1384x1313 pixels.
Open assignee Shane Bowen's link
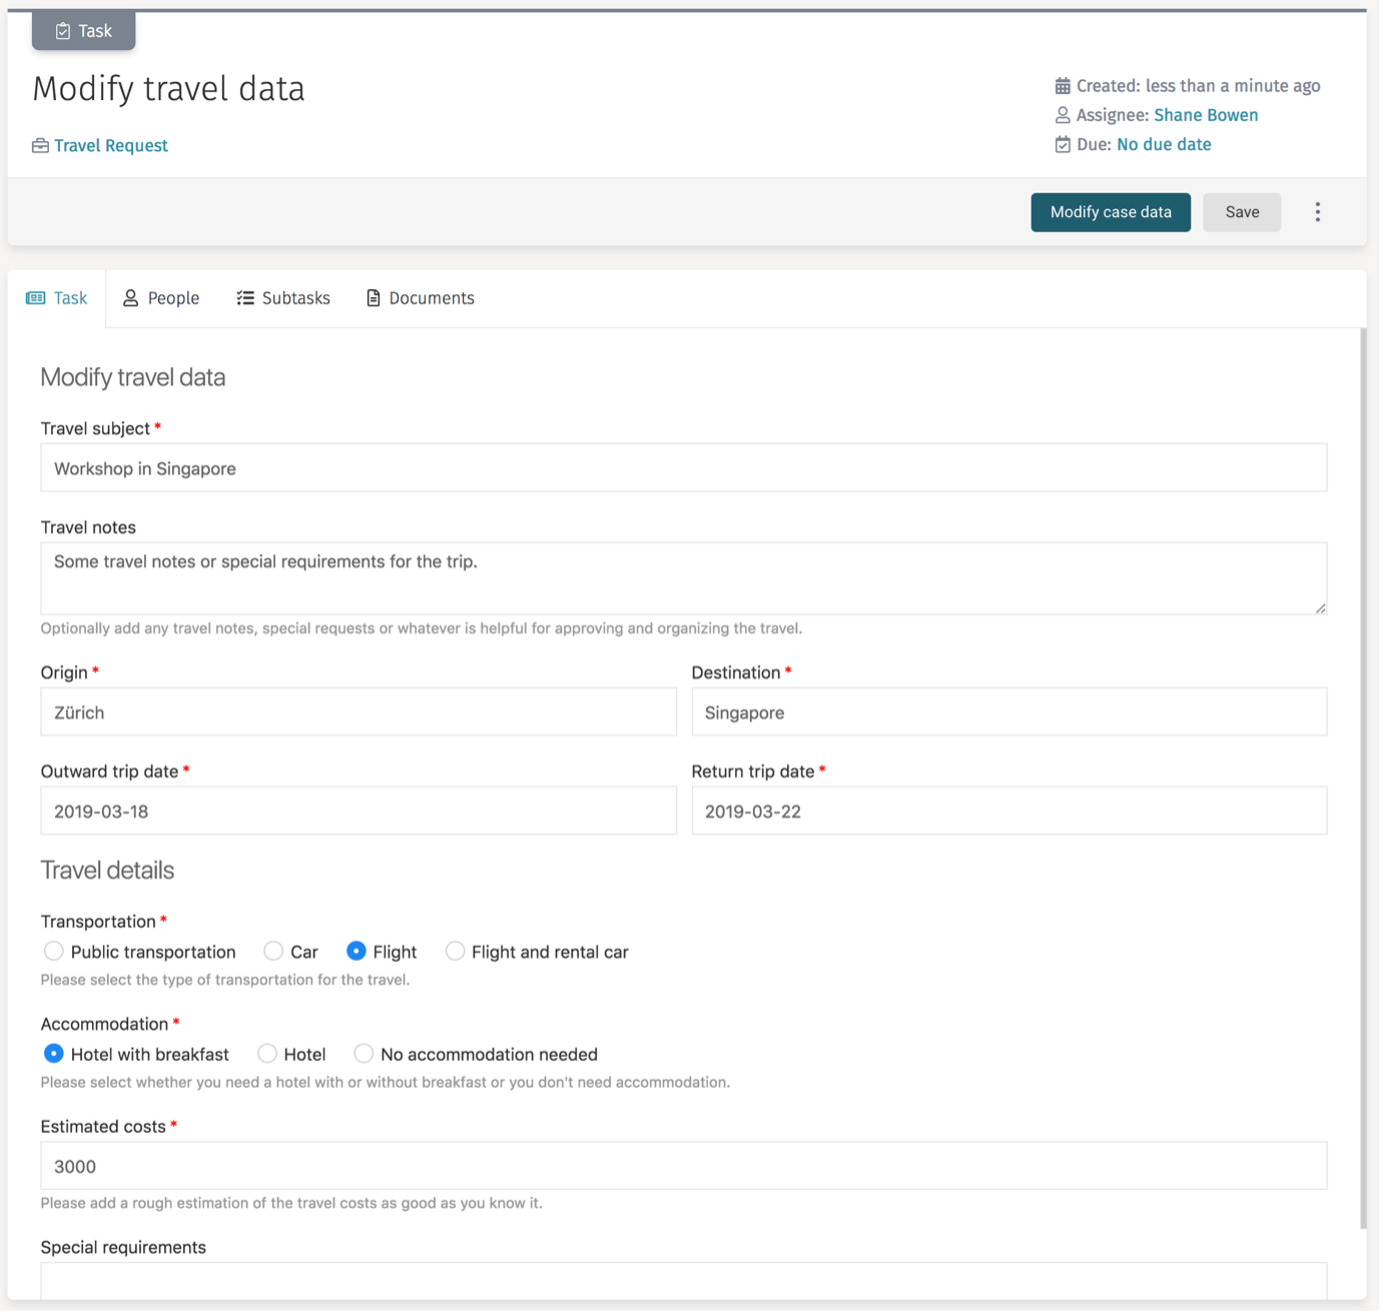pyautogui.click(x=1206, y=115)
